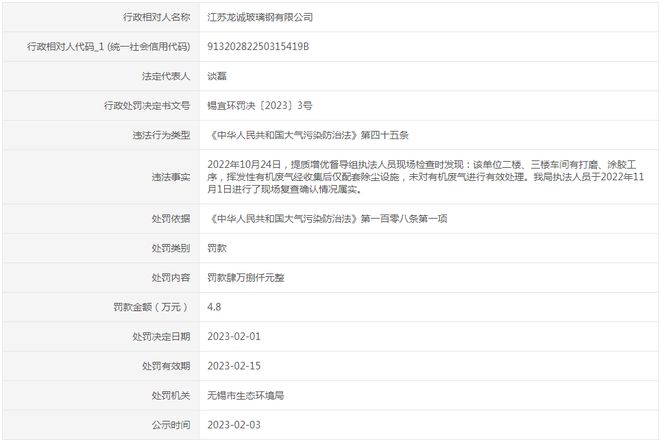
Task: Select decision date 2023-02-01
Action: (x=234, y=336)
